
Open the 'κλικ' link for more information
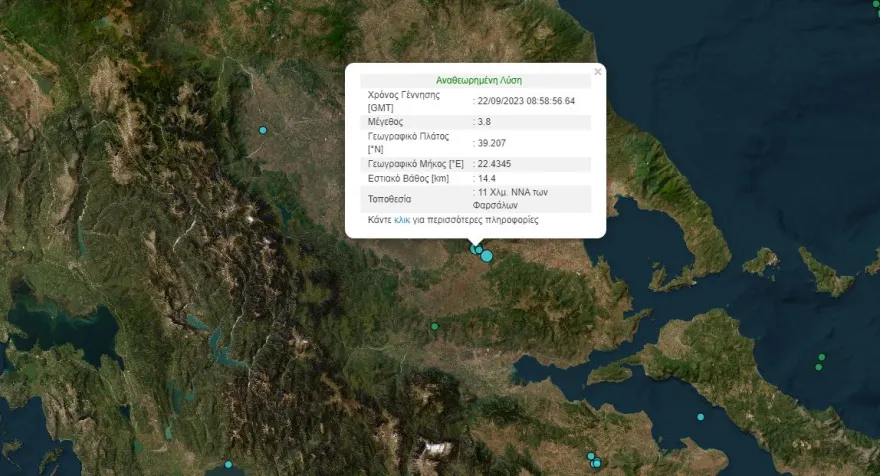coord(402,219)
